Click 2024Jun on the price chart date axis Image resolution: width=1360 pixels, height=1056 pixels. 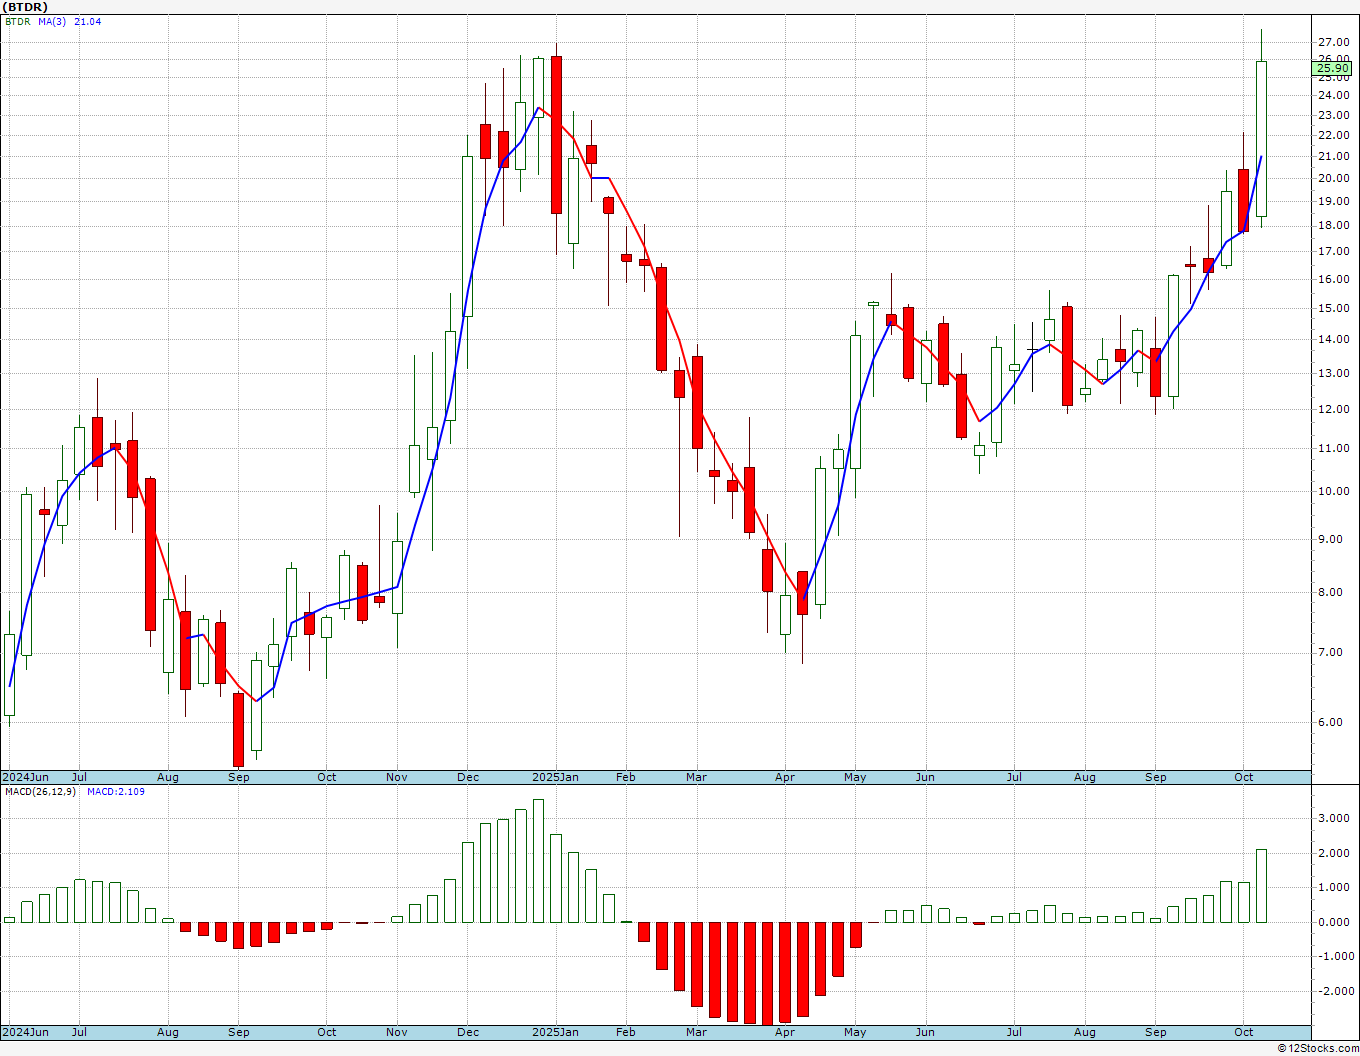tap(25, 777)
